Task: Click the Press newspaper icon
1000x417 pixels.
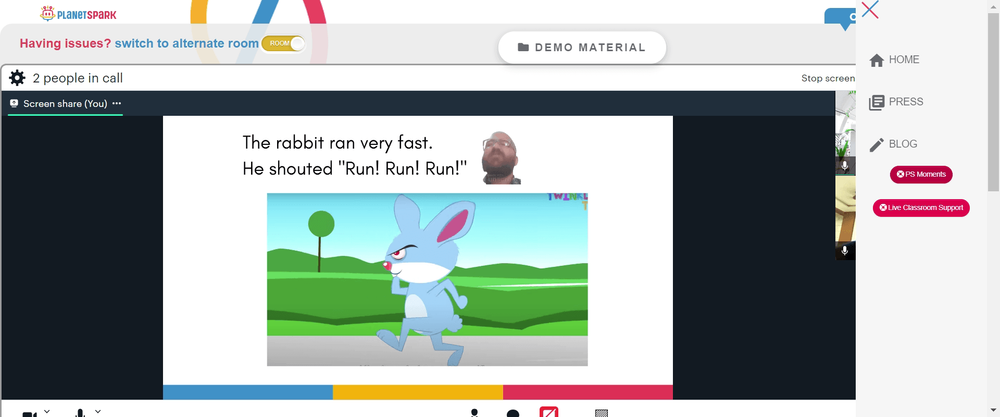Action: pos(877,102)
